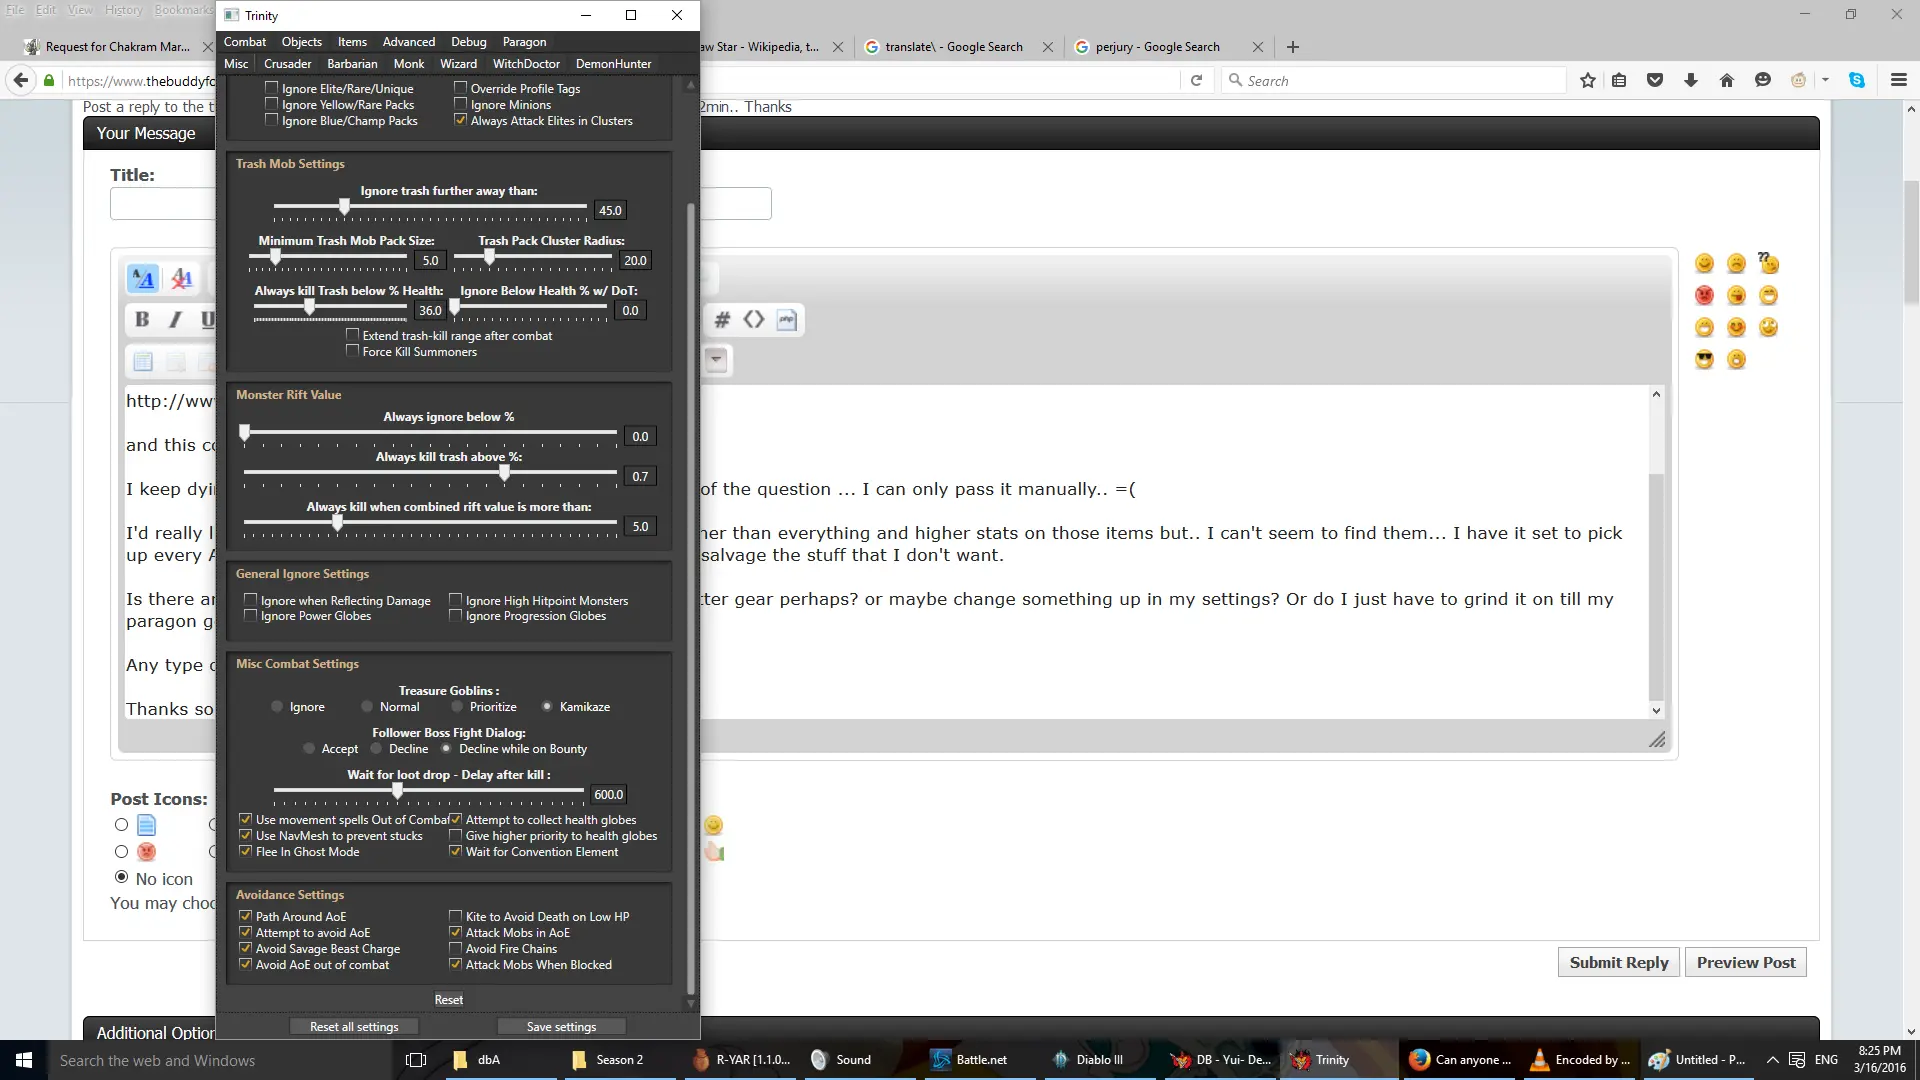1920x1080 pixels.
Task: Switch to perjury - Google Search tab
Action: tap(1157, 47)
